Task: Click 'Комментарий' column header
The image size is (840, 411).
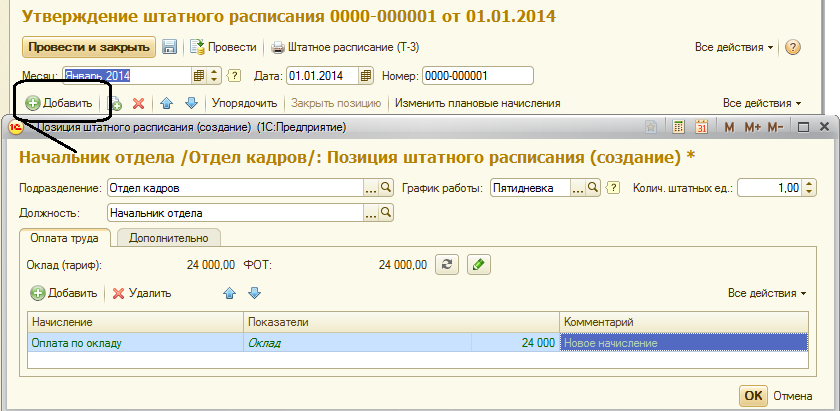Action: pyautogui.click(x=684, y=322)
